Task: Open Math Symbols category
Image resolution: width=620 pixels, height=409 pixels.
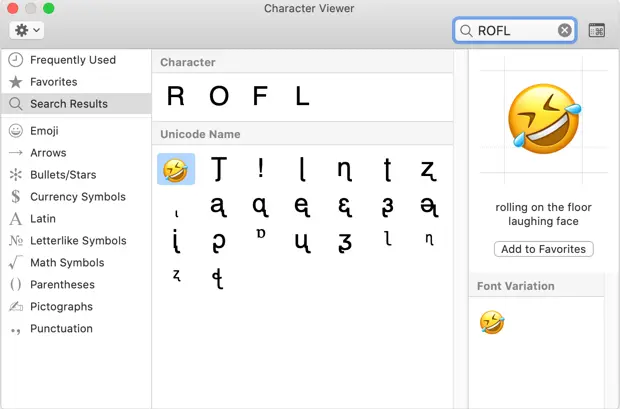Action: (67, 263)
